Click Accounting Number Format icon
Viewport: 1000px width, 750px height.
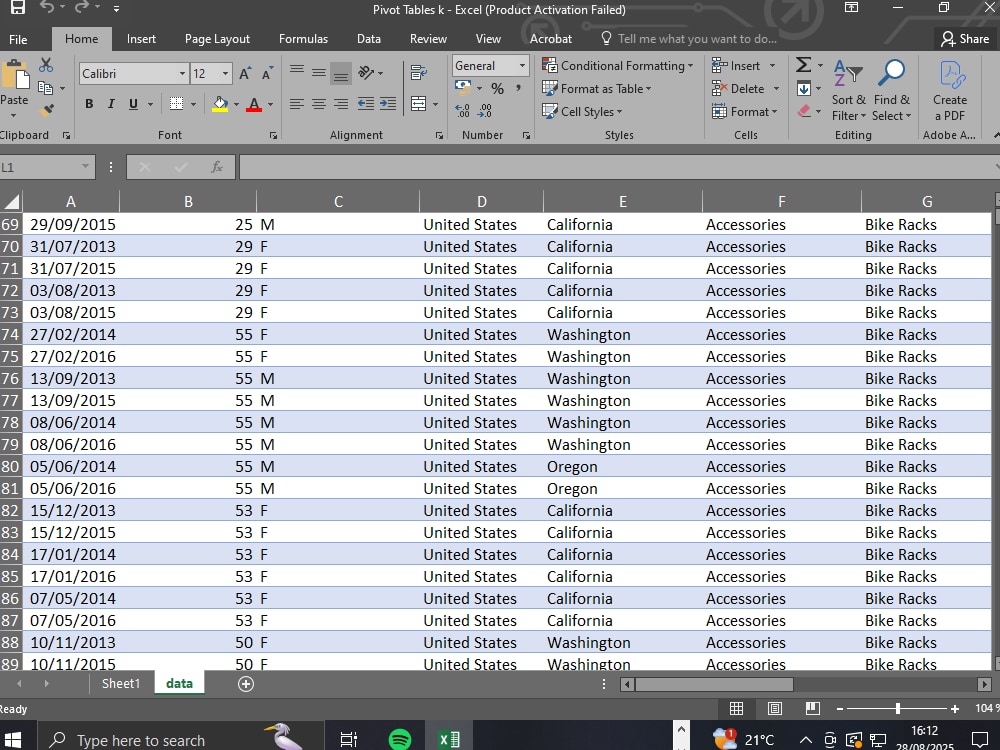(x=462, y=87)
